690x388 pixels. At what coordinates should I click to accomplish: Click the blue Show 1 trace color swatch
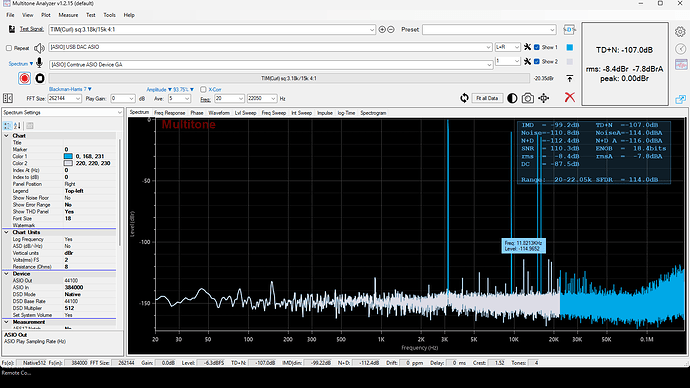569,47
